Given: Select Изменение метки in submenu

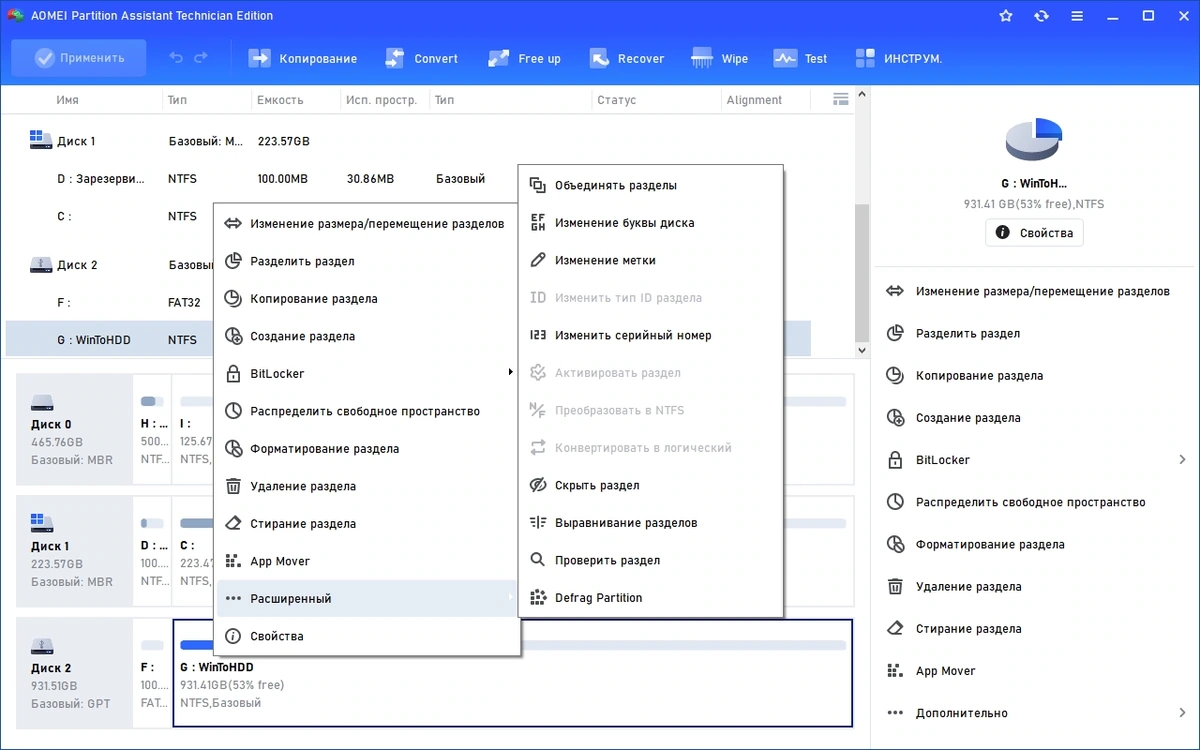Looking at the screenshot, I should tap(650, 260).
